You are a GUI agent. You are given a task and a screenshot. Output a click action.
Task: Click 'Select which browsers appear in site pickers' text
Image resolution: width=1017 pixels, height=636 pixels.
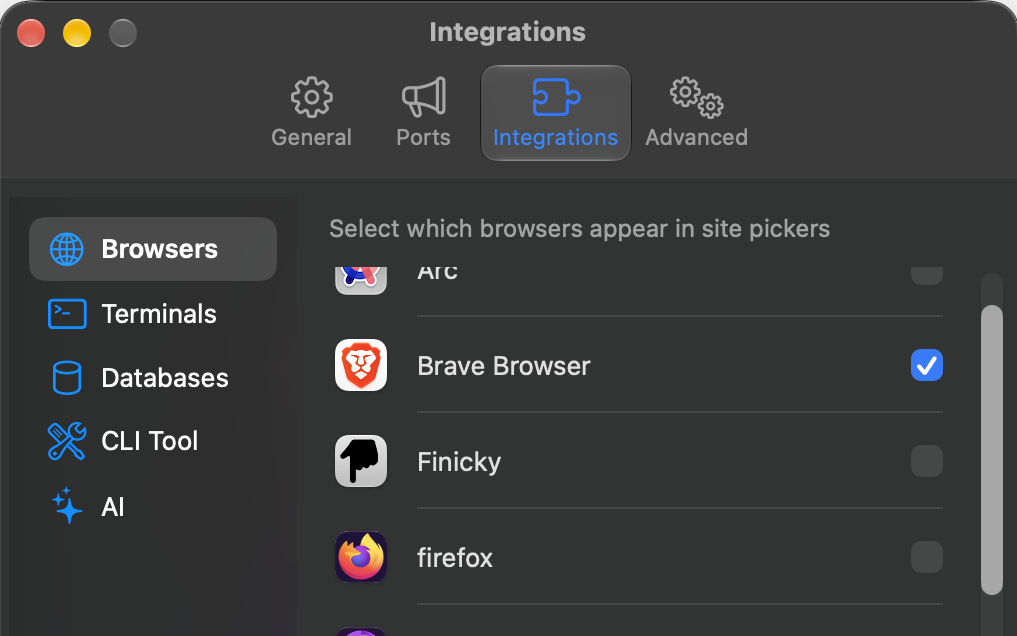point(579,229)
